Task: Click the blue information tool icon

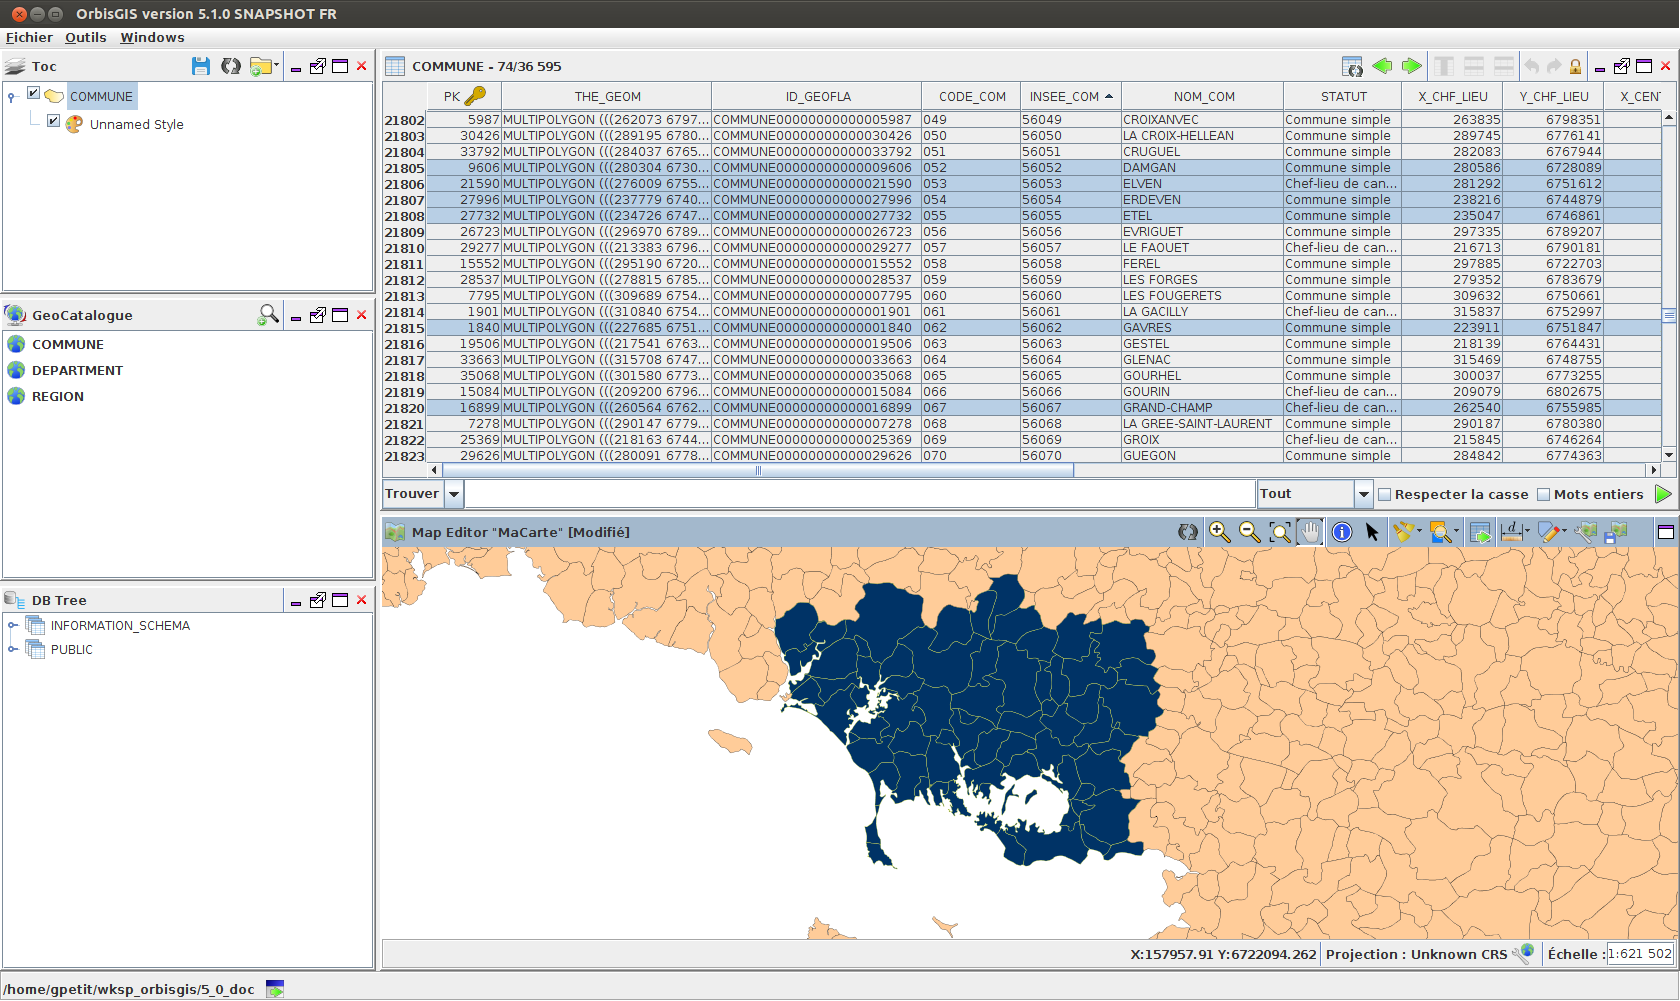Action: pyautogui.click(x=1342, y=532)
